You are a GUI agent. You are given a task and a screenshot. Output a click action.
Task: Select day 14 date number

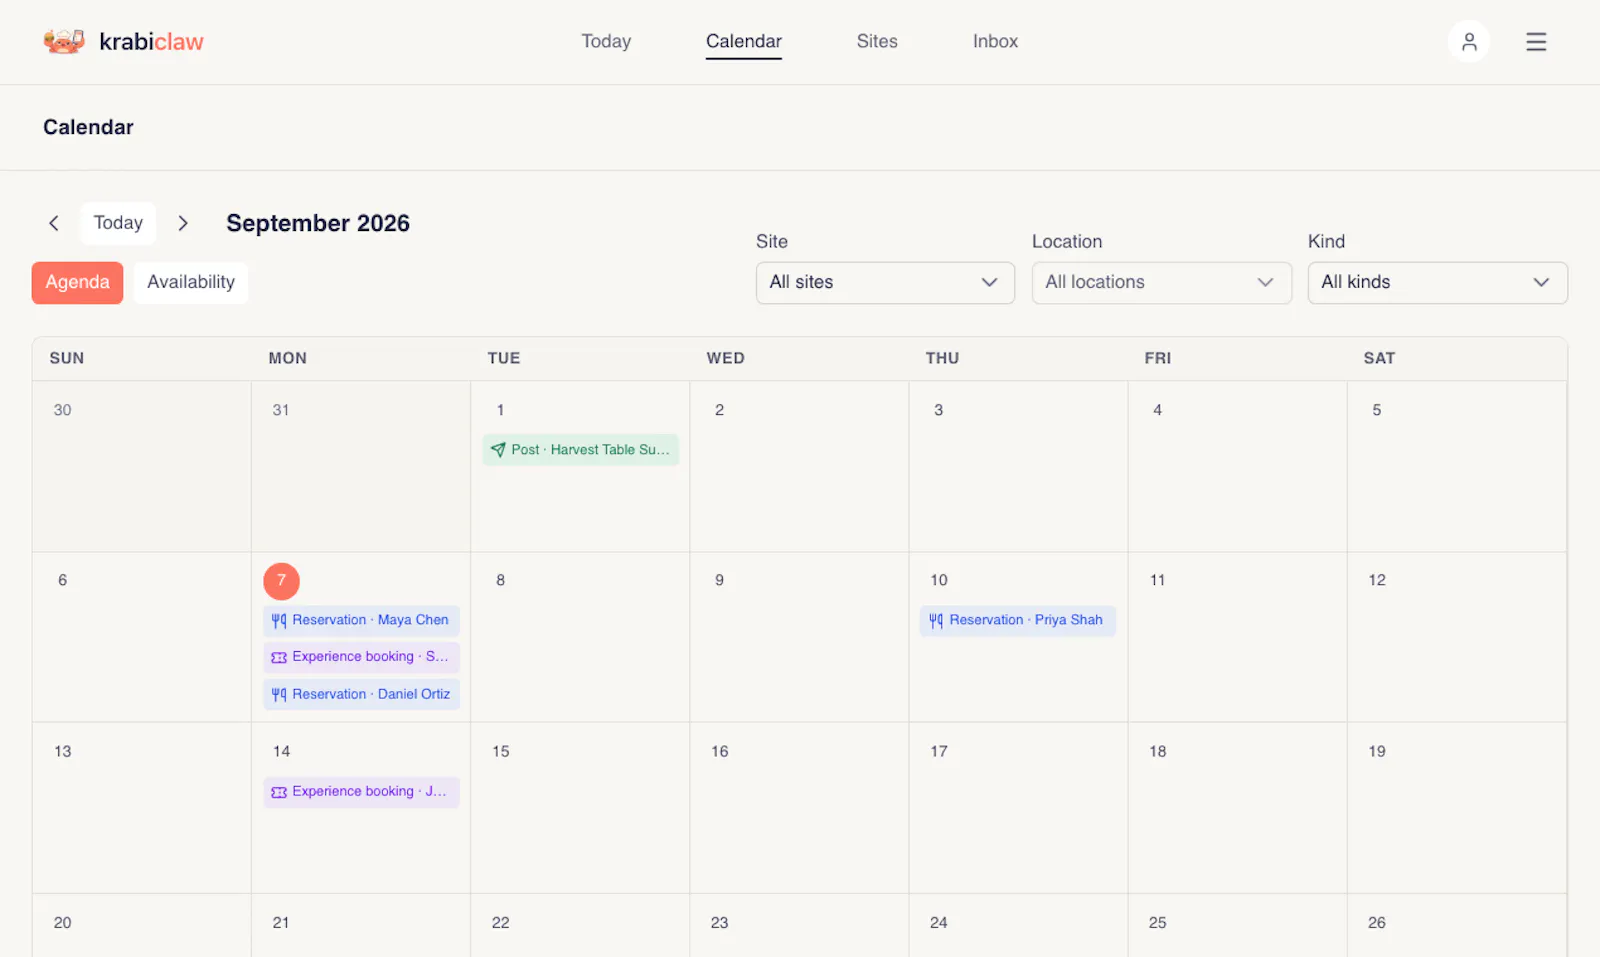click(281, 751)
